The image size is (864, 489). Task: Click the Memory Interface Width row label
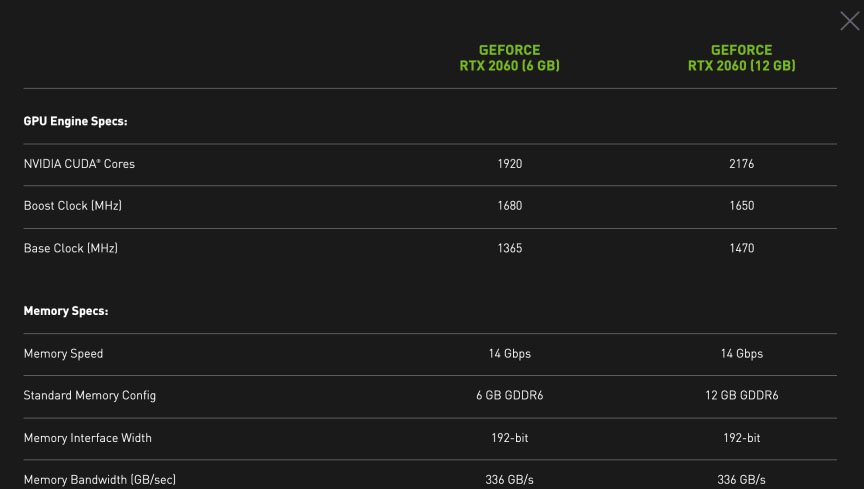(88, 438)
